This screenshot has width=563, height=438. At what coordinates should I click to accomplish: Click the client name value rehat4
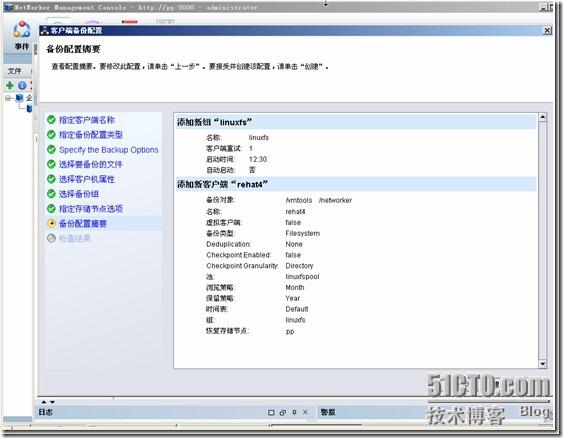pyautogui.click(x=295, y=212)
